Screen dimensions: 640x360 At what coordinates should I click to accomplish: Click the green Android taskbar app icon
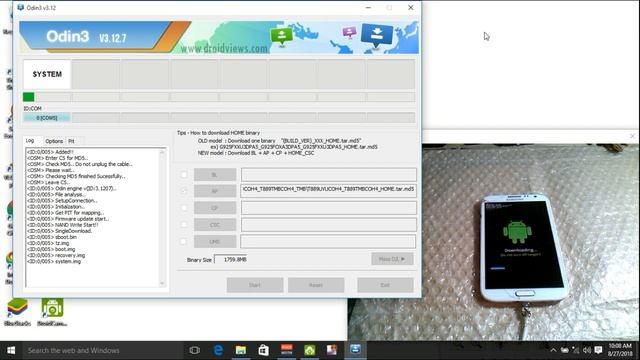coord(309,350)
